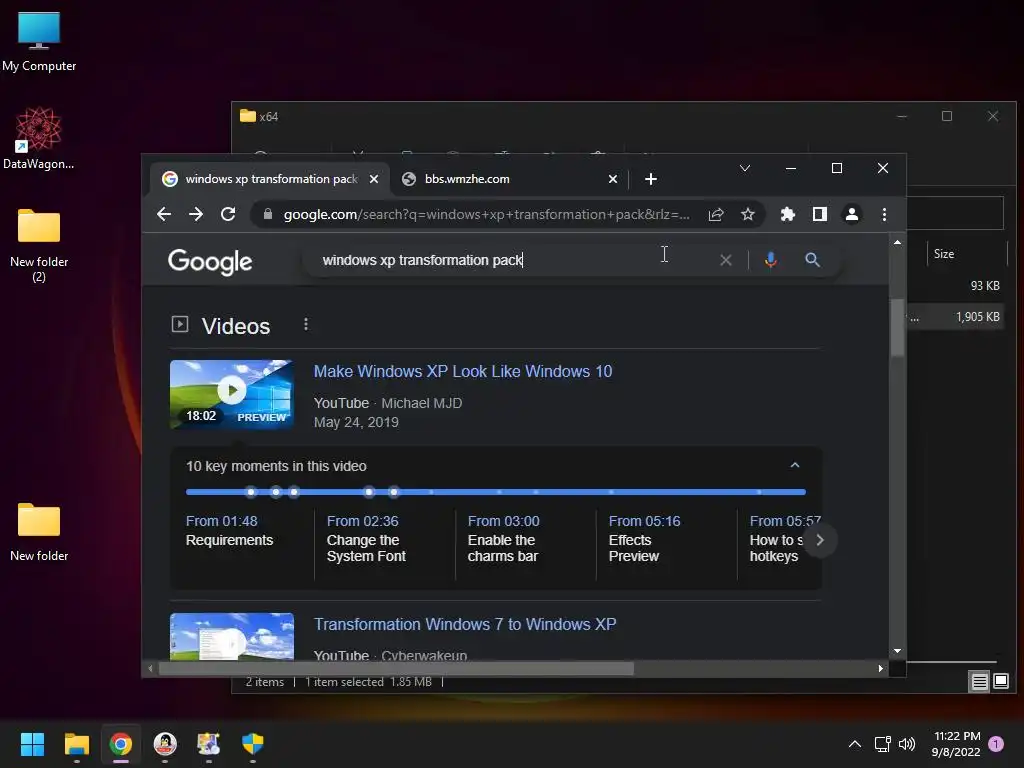Click Chrome icon on taskbar
The height and width of the screenshot is (768, 1024).
(x=121, y=744)
